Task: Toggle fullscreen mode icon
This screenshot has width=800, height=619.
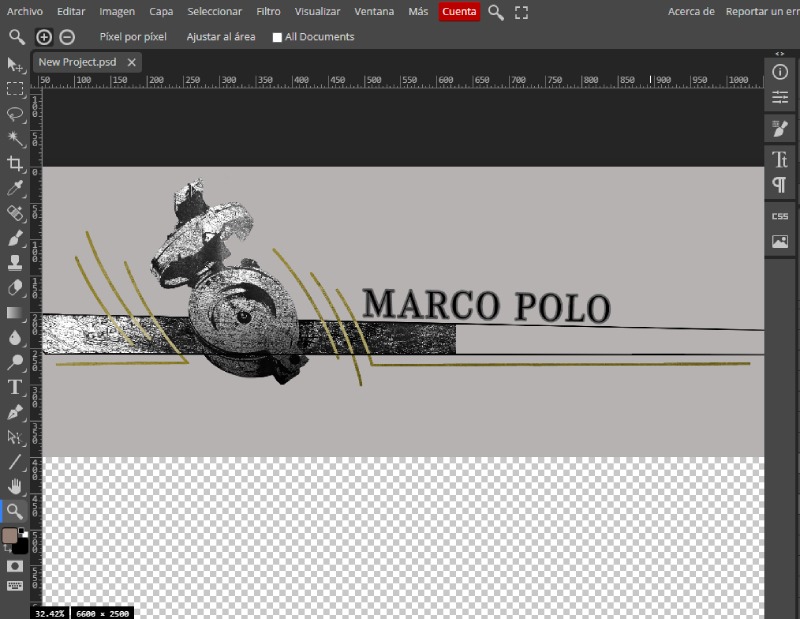Action: [521, 12]
